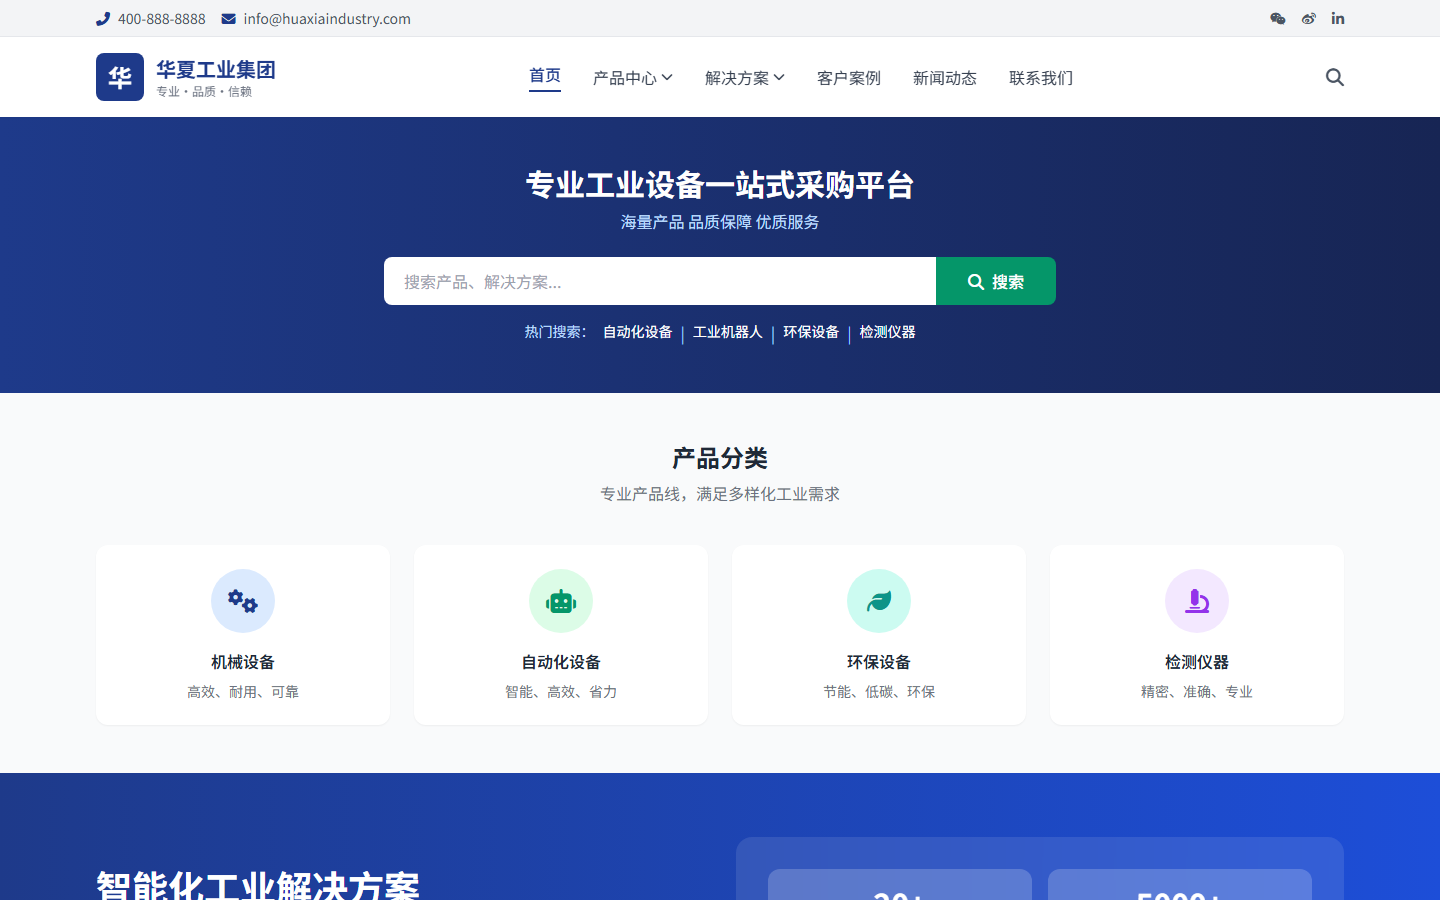Image resolution: width=1440 pixels, height=900 pixels.
Task: Click the info@huaxiaindustry.com email text
Action: (327, 19)
